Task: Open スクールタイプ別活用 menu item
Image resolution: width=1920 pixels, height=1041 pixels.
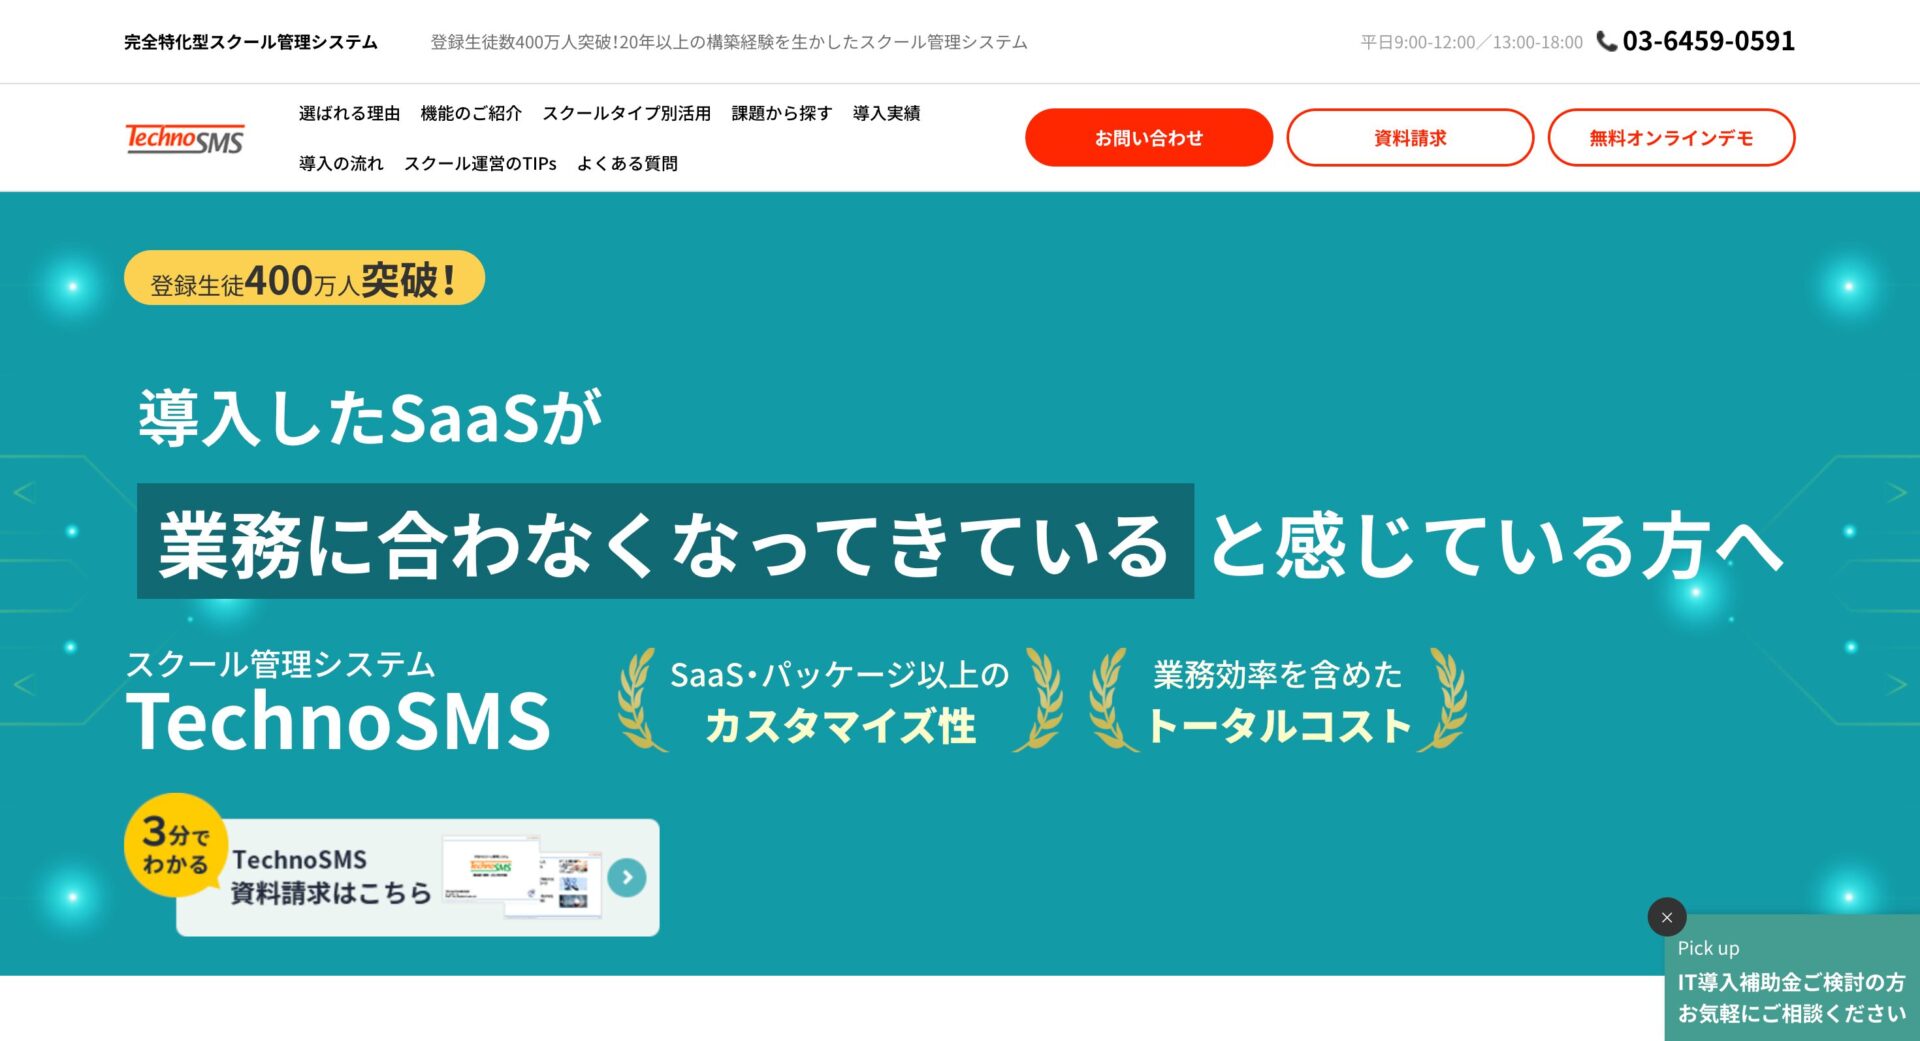Action: coord(627,113)
